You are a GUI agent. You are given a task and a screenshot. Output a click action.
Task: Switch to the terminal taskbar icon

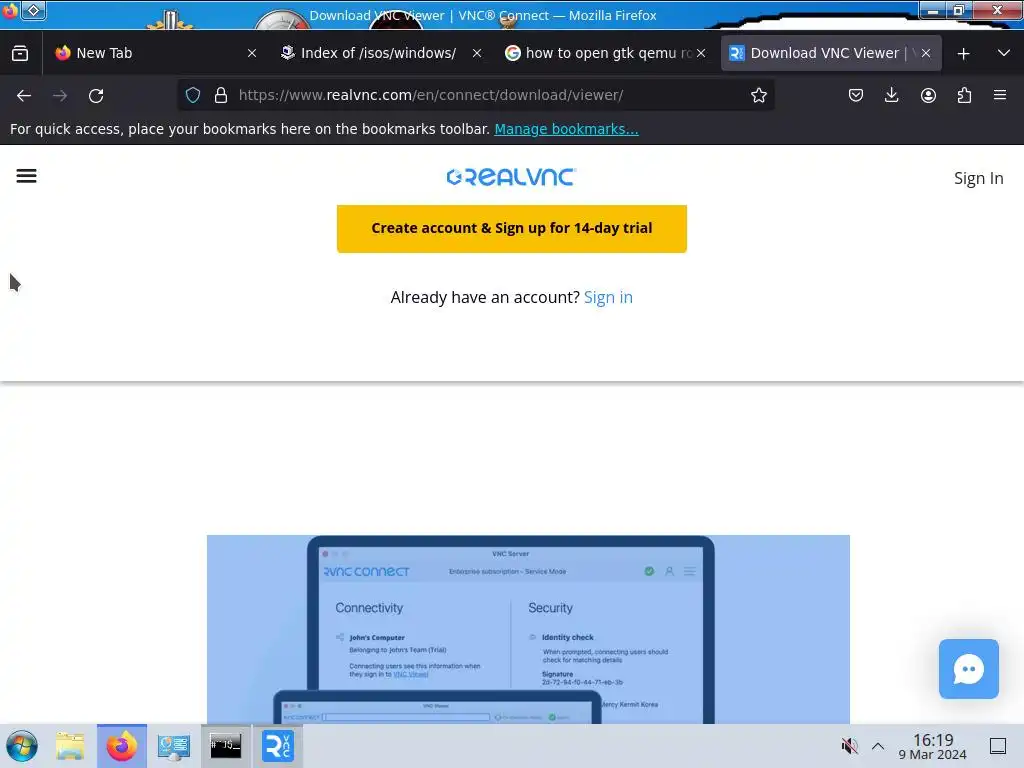pyautogui.click(x=225, y=746)
